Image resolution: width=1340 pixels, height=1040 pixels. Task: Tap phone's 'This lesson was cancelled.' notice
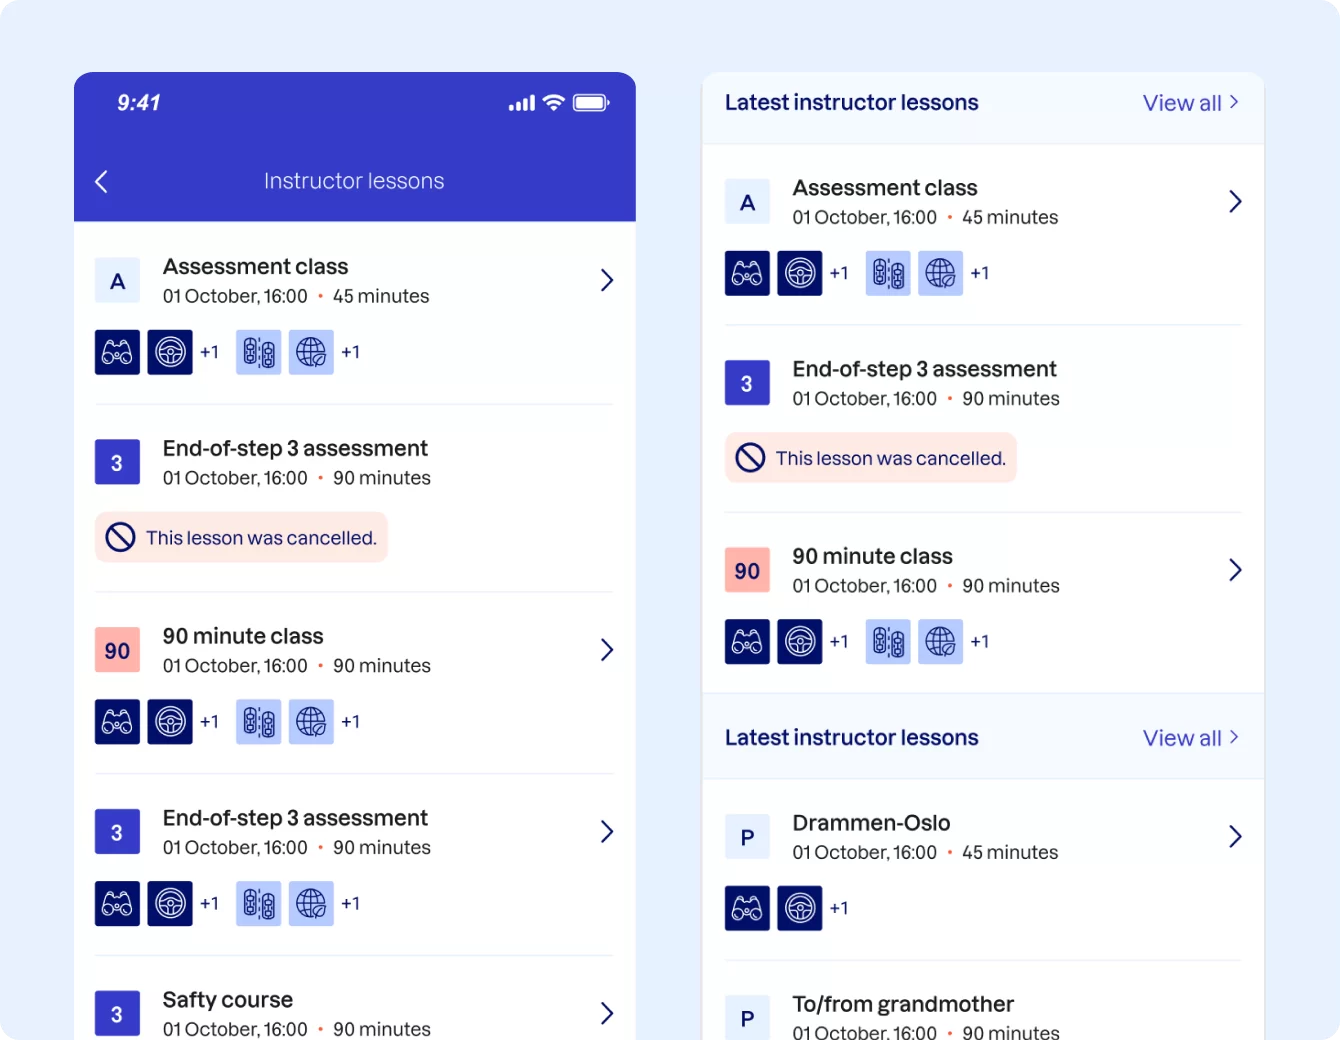[x=241, y=538]
